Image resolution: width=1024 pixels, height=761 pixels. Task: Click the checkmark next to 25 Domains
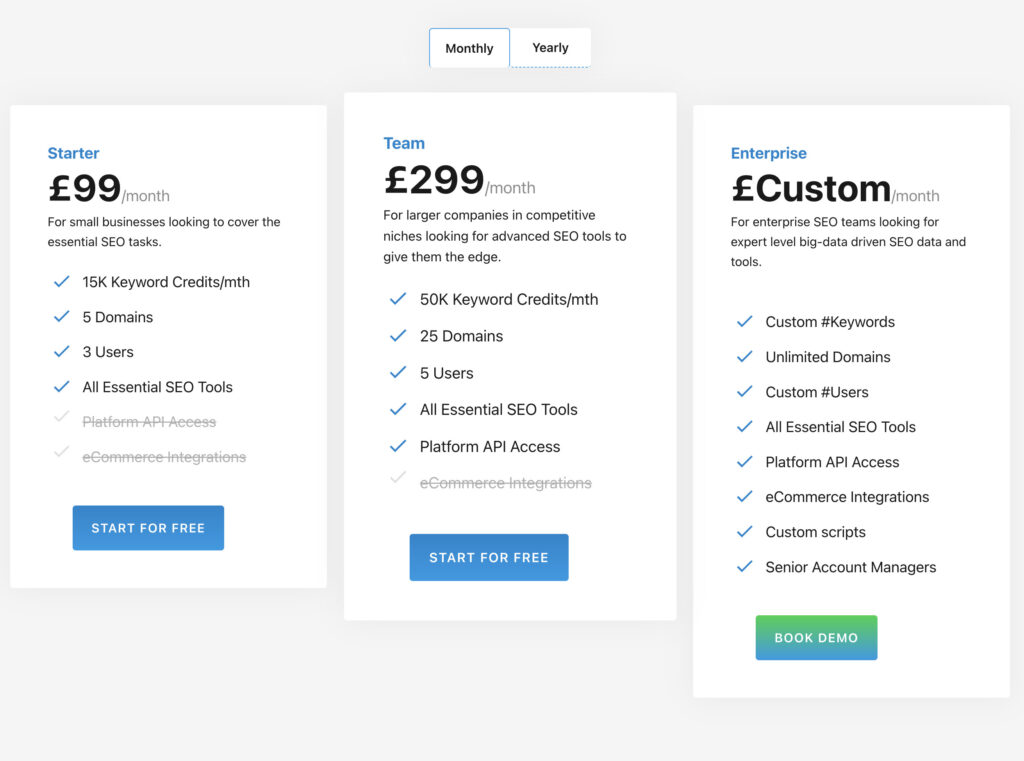(397, 336)
